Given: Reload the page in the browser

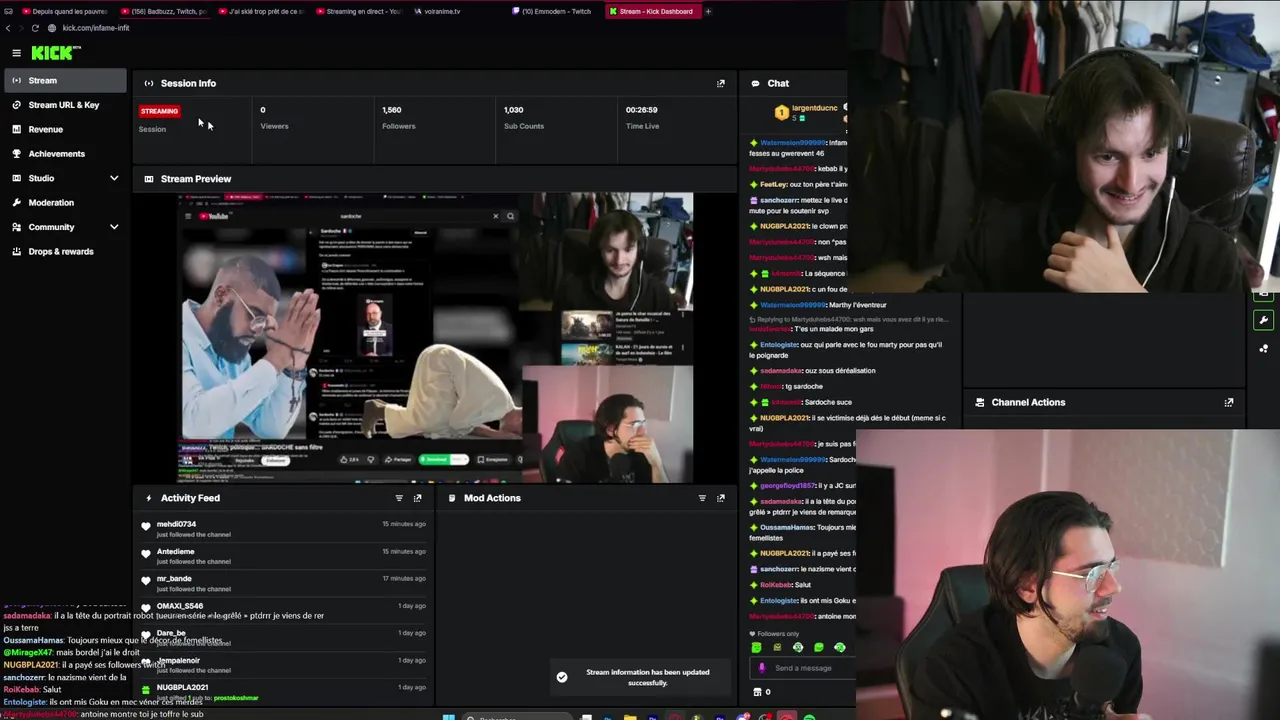Looking at the screenshot, I should click(37, 28).
